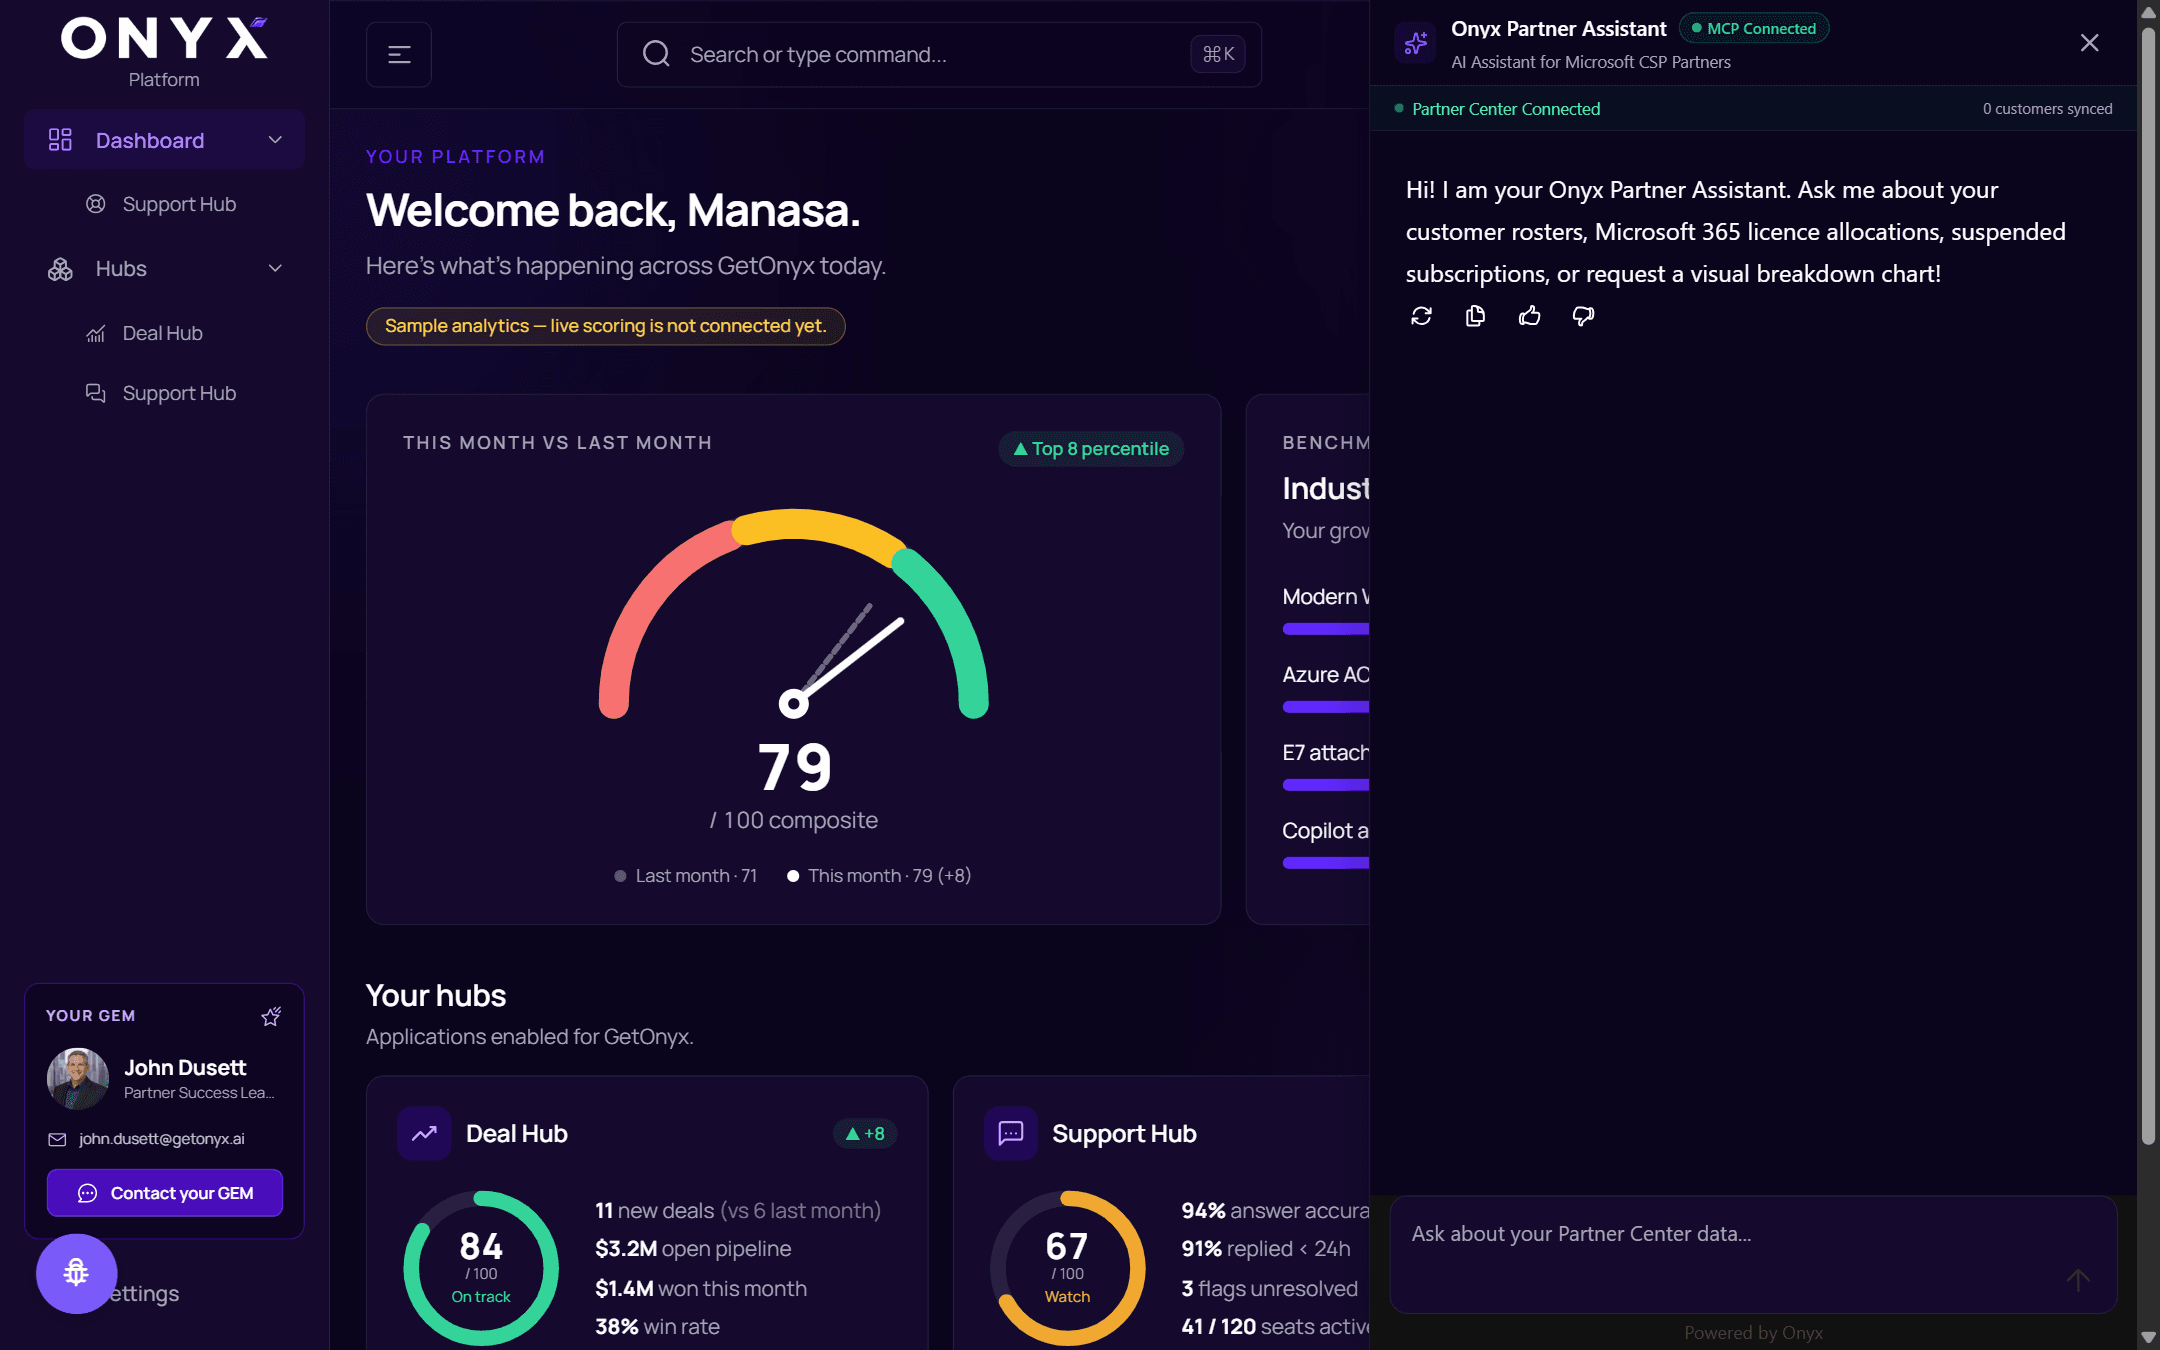The image size is (2160, 1350).
Task: Click the Onyx Partner Assistant sparkle icon
Action: [x=1416, y=43]
